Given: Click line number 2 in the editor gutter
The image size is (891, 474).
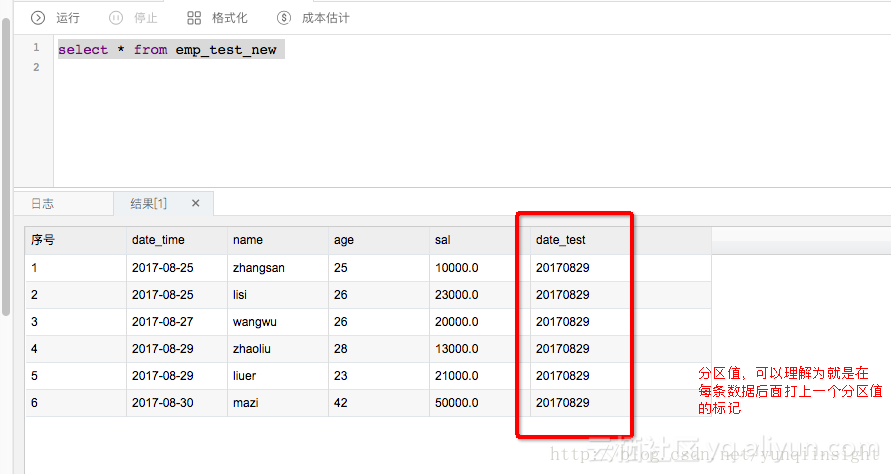Looking at the screenshot, I should click(36, 67).
